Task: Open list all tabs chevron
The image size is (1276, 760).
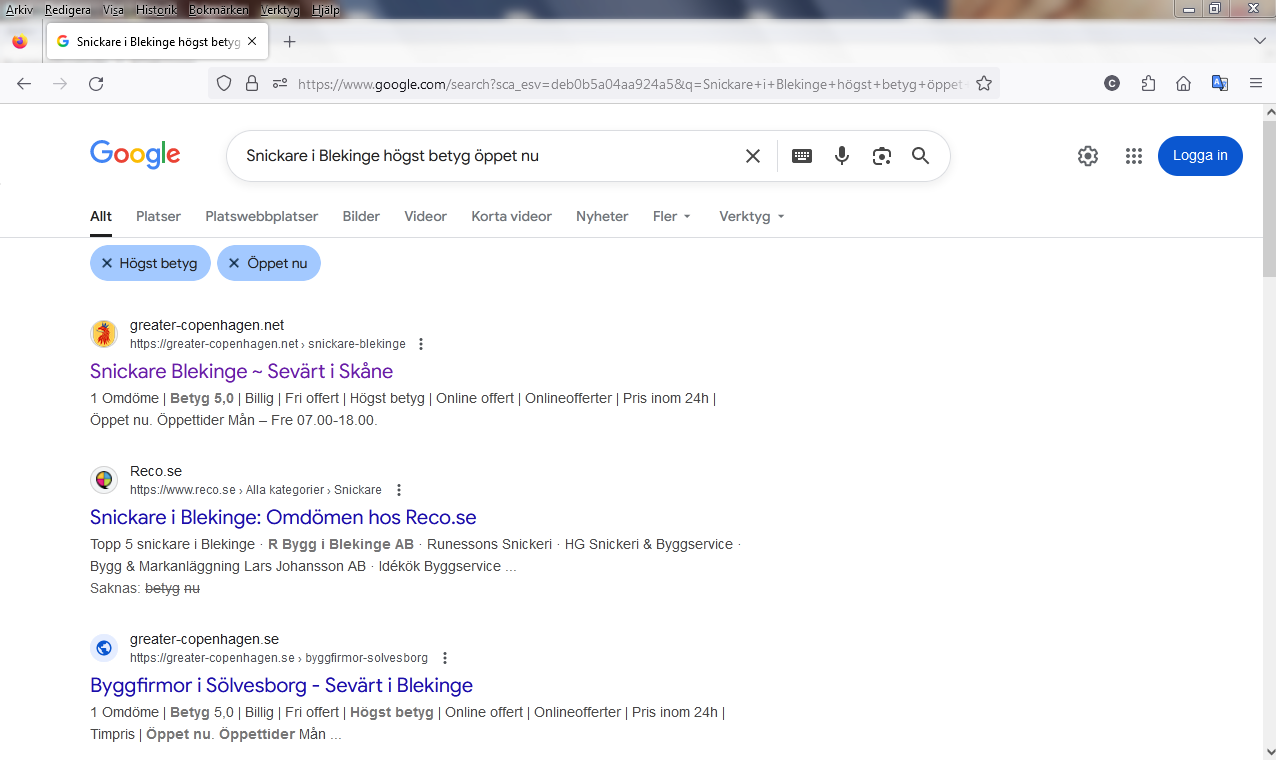Action: (x=1259, y=41)
